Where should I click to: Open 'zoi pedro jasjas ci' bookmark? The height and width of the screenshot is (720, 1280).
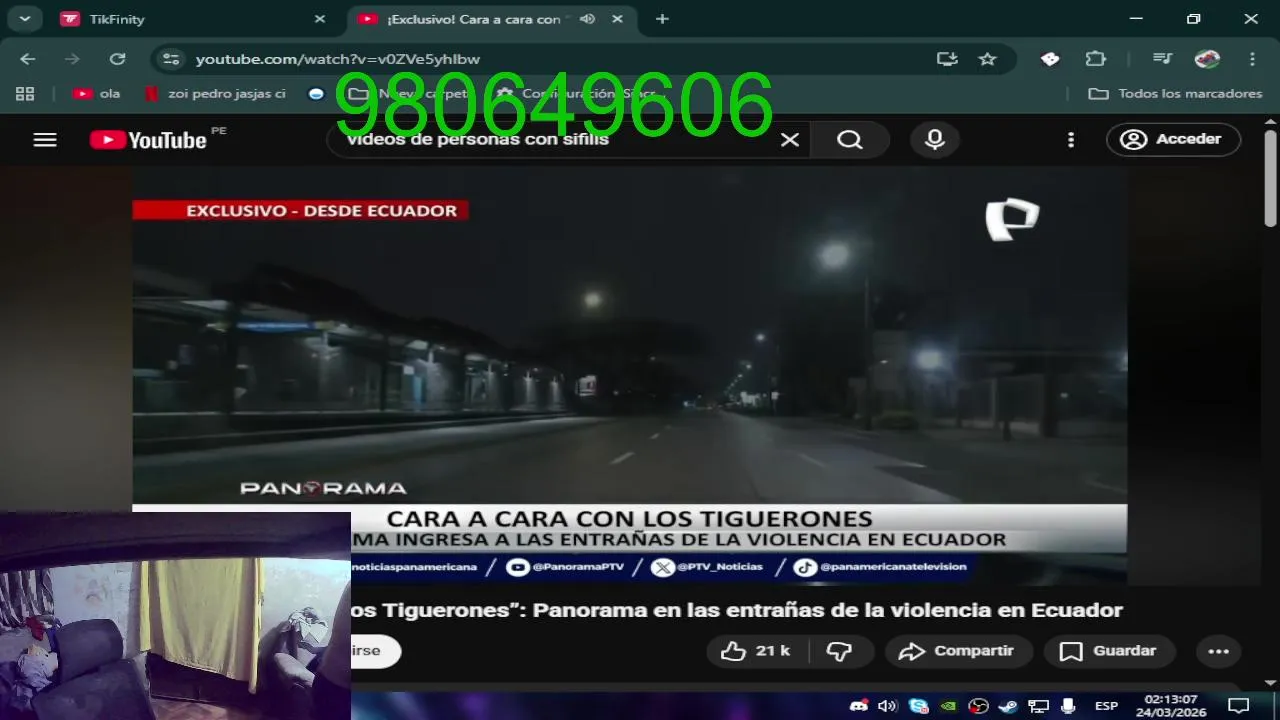coord(216,94)
